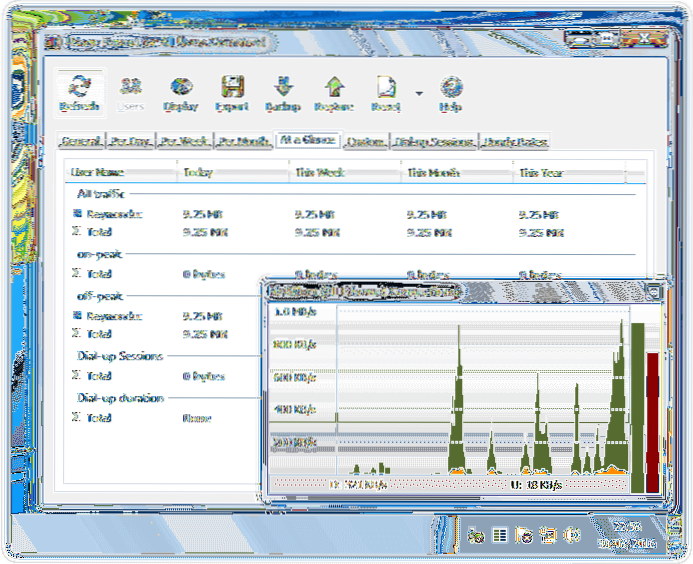This screenshot has width=693, height=564.
Task: Expand the Reset button dropdown arrow
Action: [x=419, y=95]
